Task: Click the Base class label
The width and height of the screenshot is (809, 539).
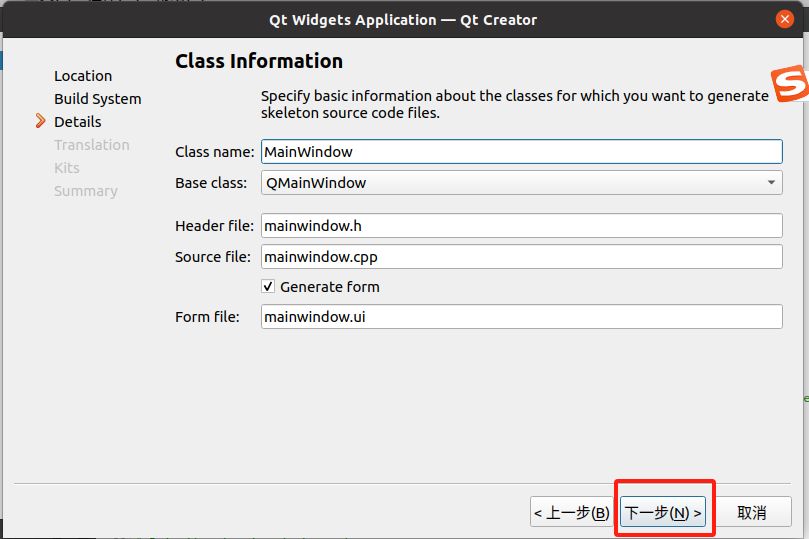Action: 211,183
